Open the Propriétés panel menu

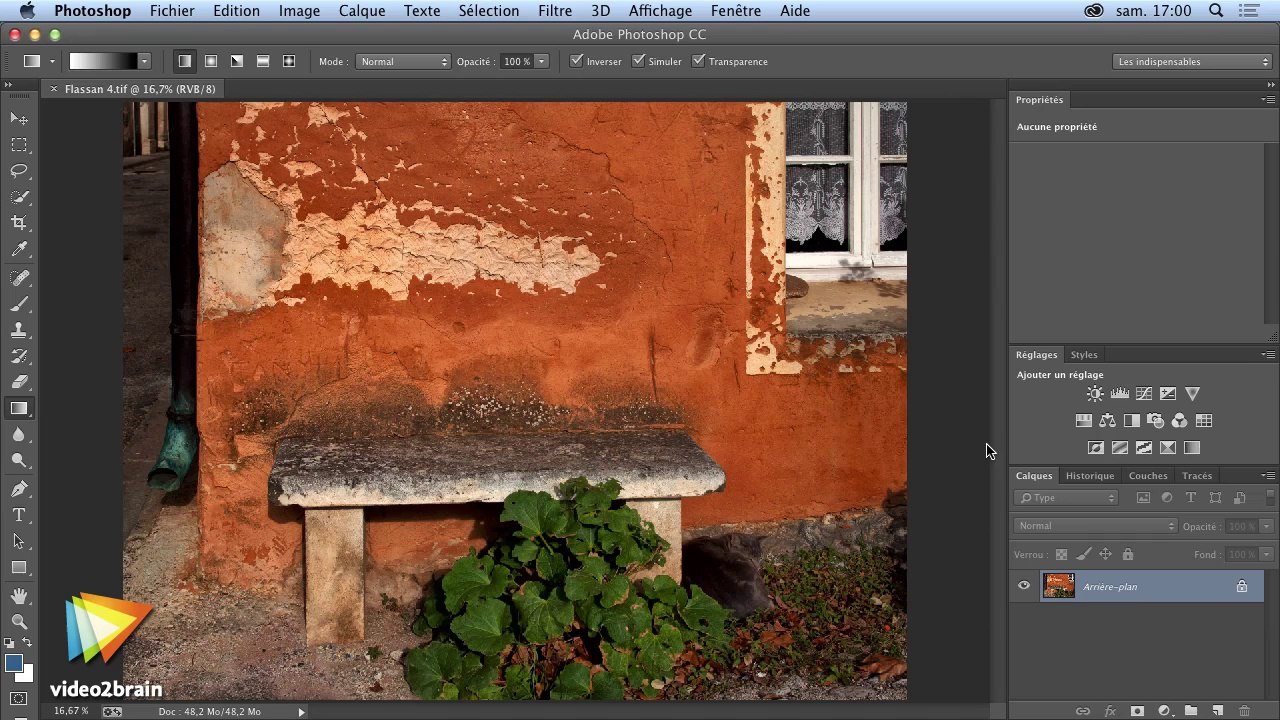(x=1268, y=100)
